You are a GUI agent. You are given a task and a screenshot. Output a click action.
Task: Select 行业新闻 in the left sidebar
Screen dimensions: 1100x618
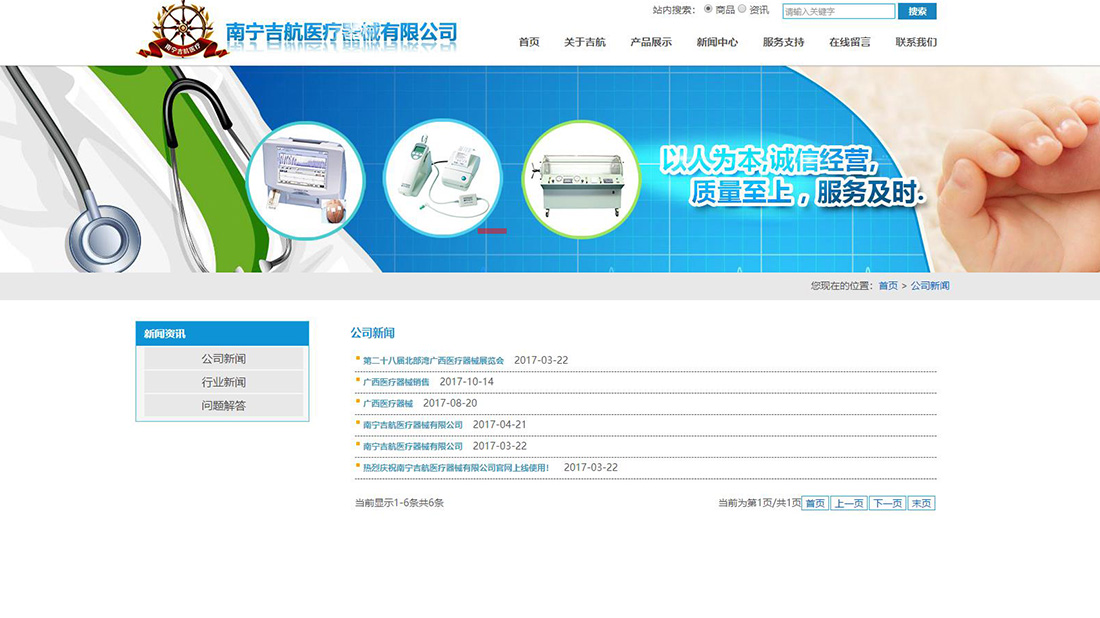223,382
